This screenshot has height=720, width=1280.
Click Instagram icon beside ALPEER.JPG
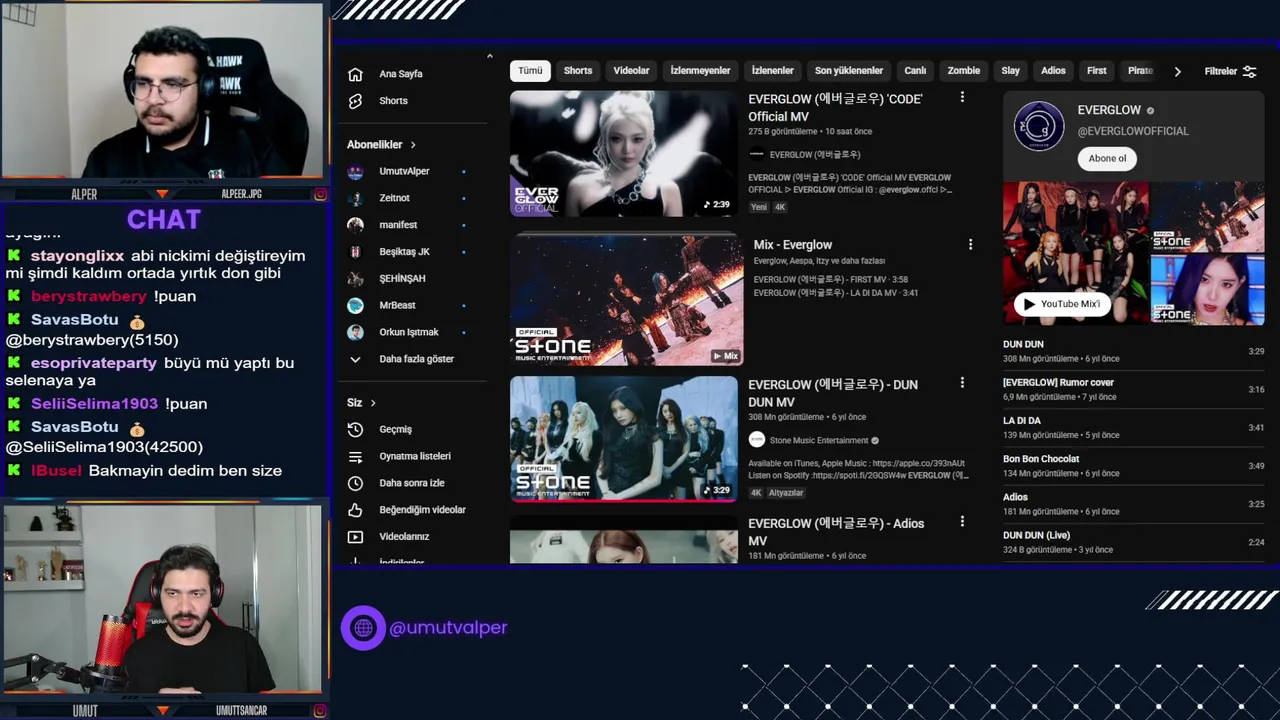[x=320, y=194]
